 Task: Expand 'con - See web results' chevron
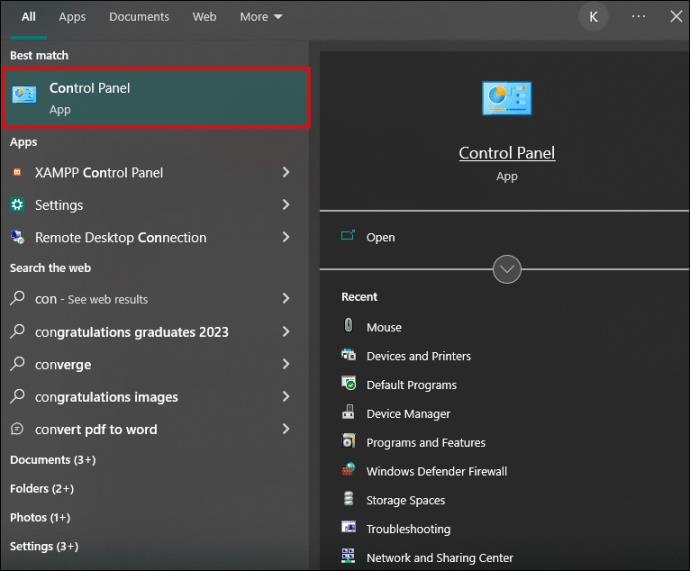click(x=286, y=298)
